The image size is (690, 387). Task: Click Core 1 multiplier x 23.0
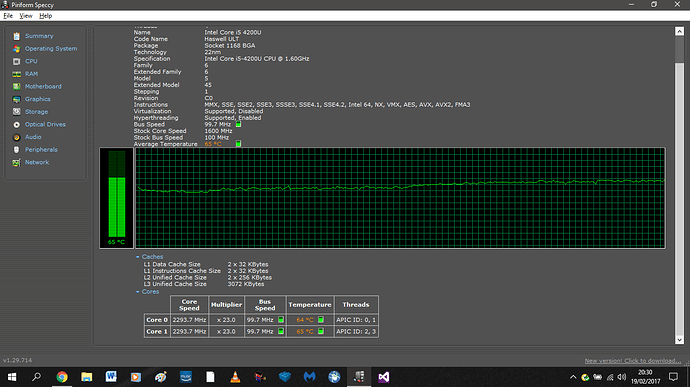226,331
